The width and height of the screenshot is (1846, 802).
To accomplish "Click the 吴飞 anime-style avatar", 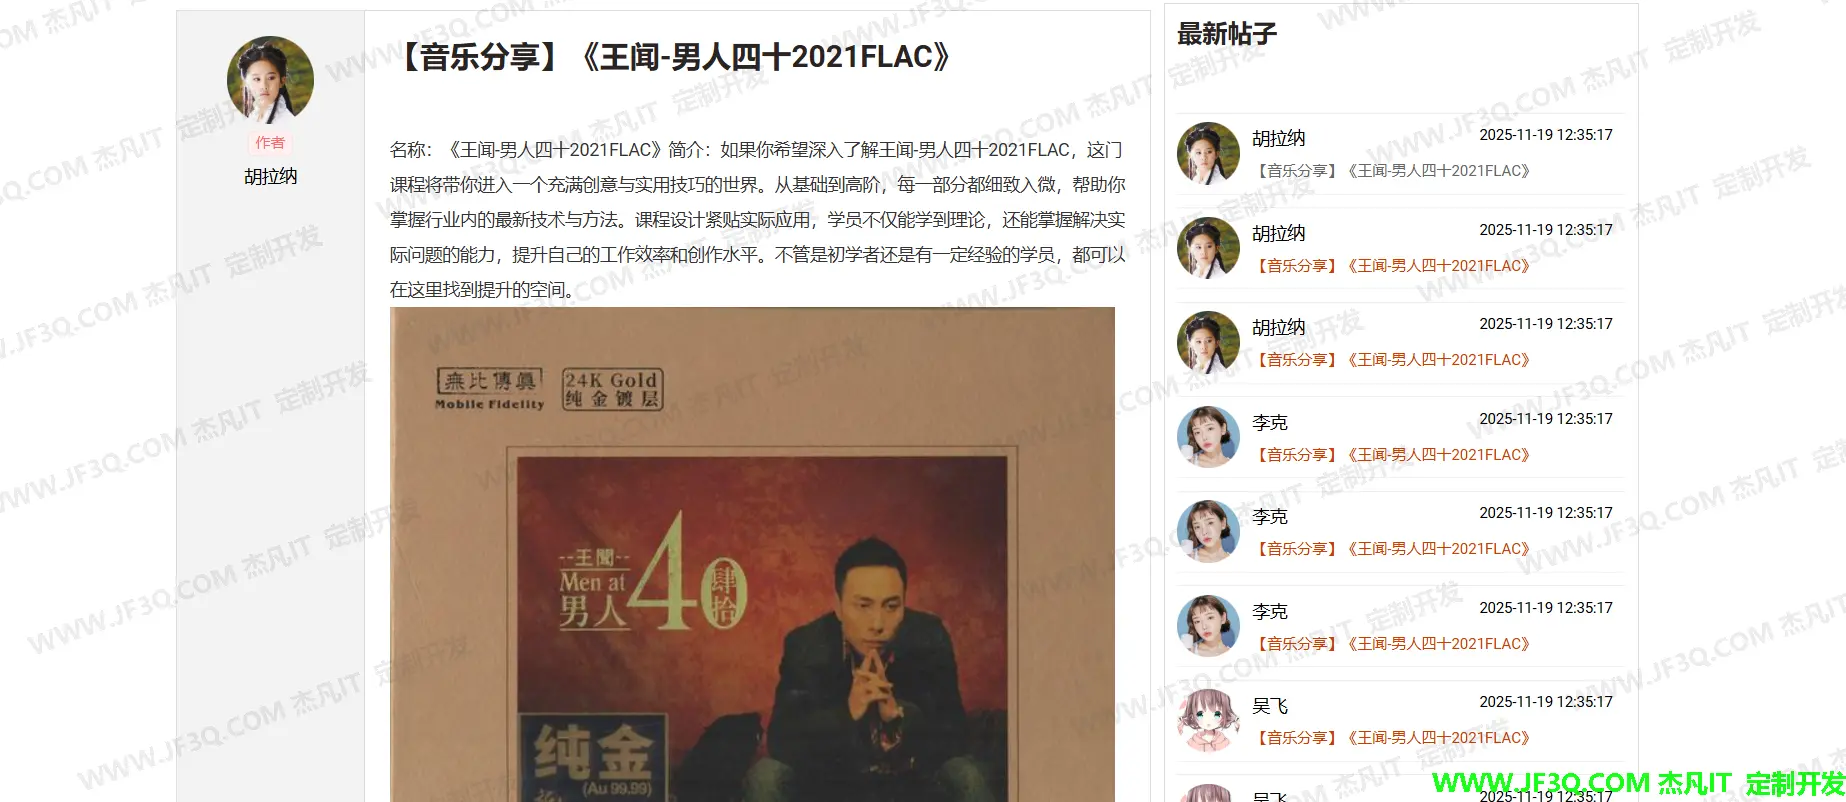I will tap(1208, 720).
